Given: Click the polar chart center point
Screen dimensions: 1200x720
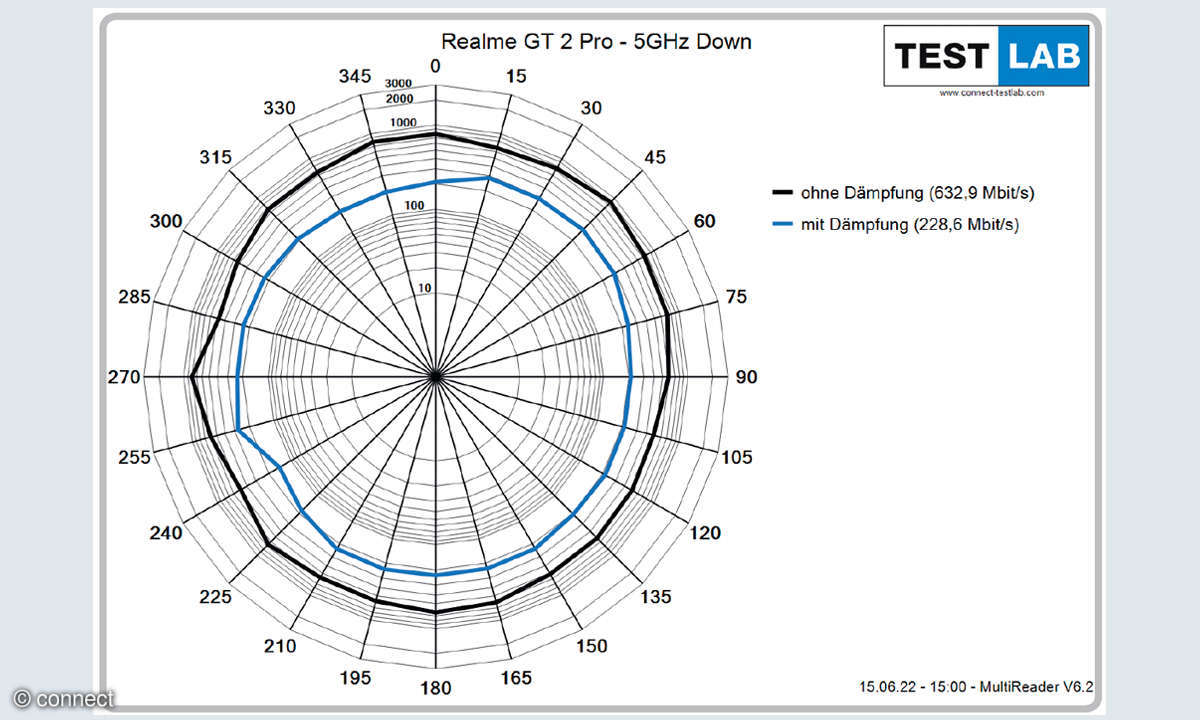Looking at the screenshot, I should (435, 377).
